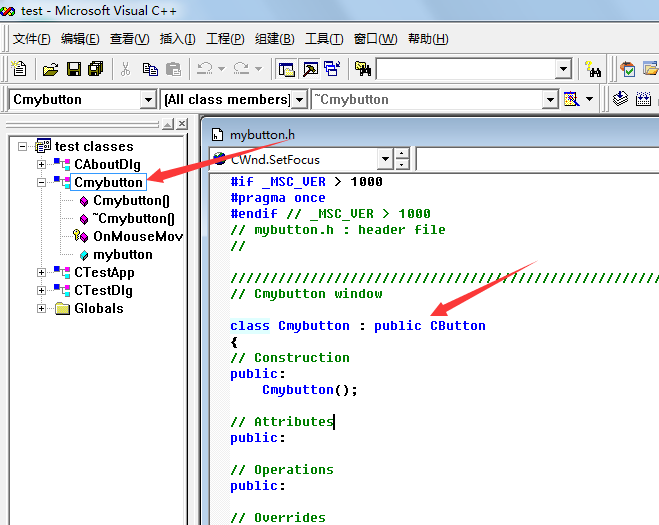Open the 编辑(E) Edit menu
This screenshot has width=659, height=525.
tap(80, 39)
